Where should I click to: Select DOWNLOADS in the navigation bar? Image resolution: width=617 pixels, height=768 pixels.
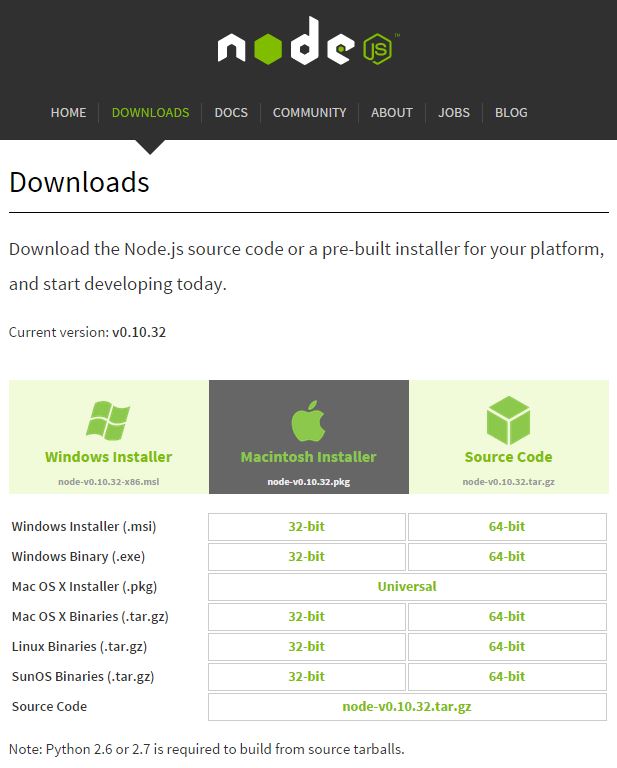(150, 113)
